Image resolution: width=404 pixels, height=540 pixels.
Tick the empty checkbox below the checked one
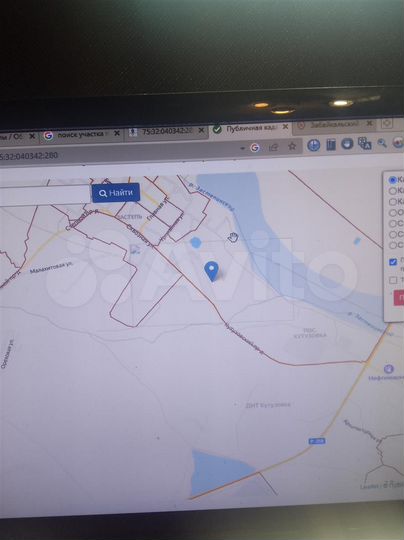click(393, 280)
